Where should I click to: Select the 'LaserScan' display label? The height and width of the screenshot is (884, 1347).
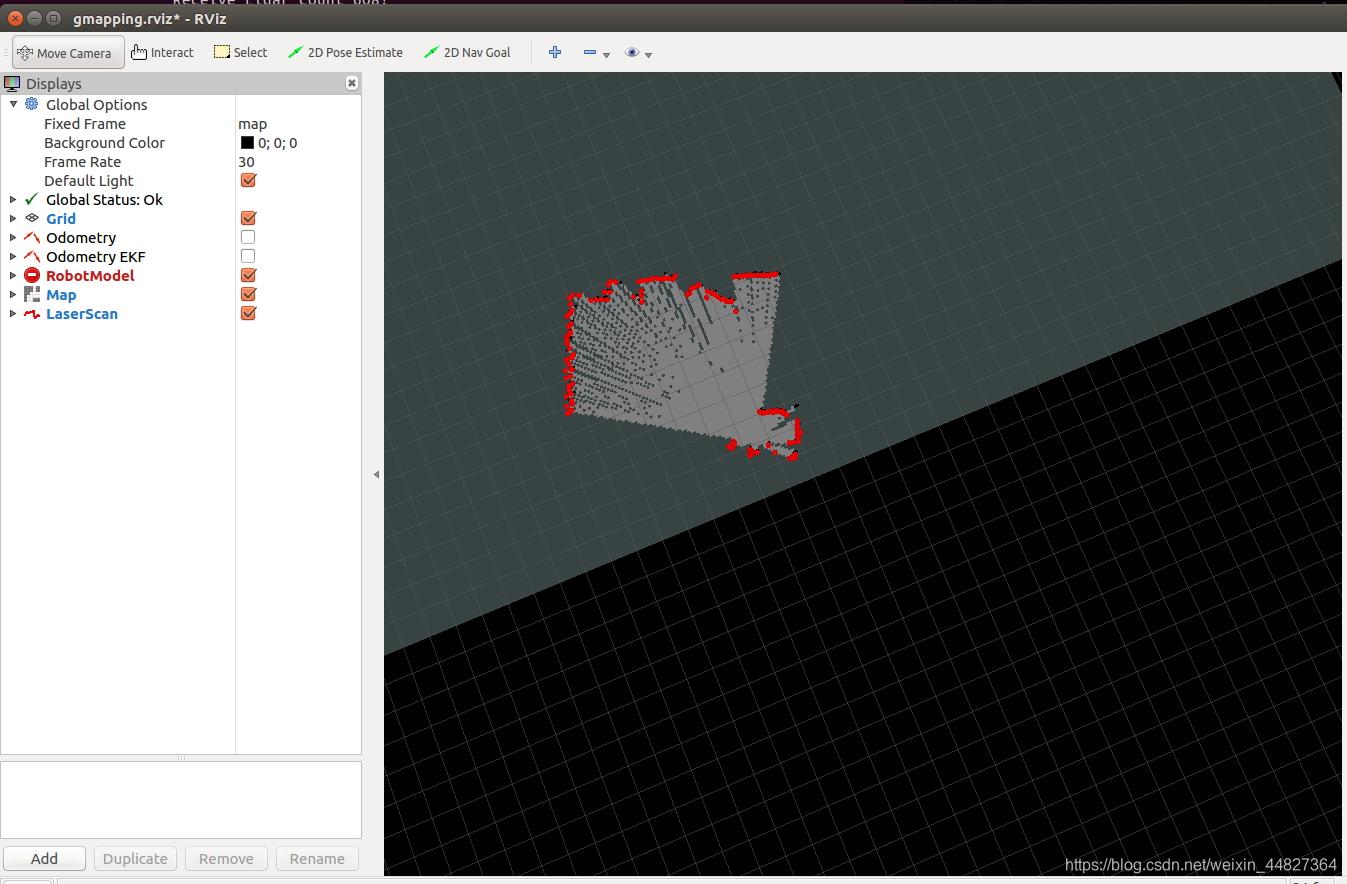(x=82, y=314)
